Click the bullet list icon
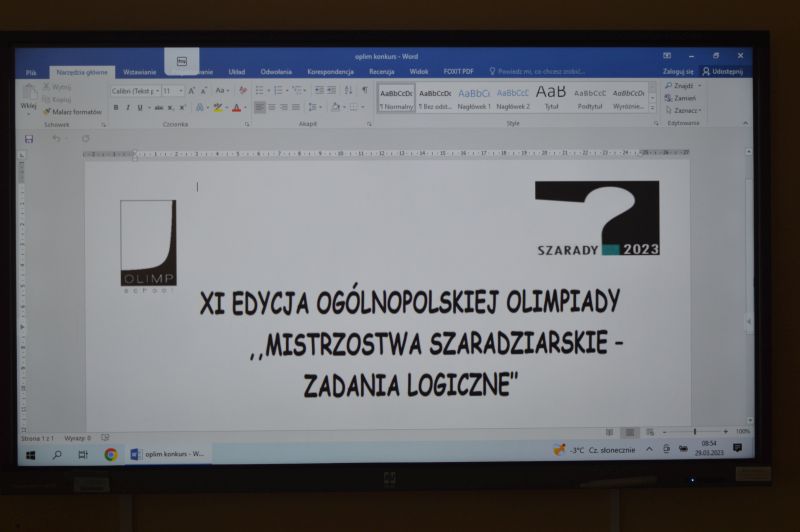This screenshot has width=800, height=532. click(260, 90)
